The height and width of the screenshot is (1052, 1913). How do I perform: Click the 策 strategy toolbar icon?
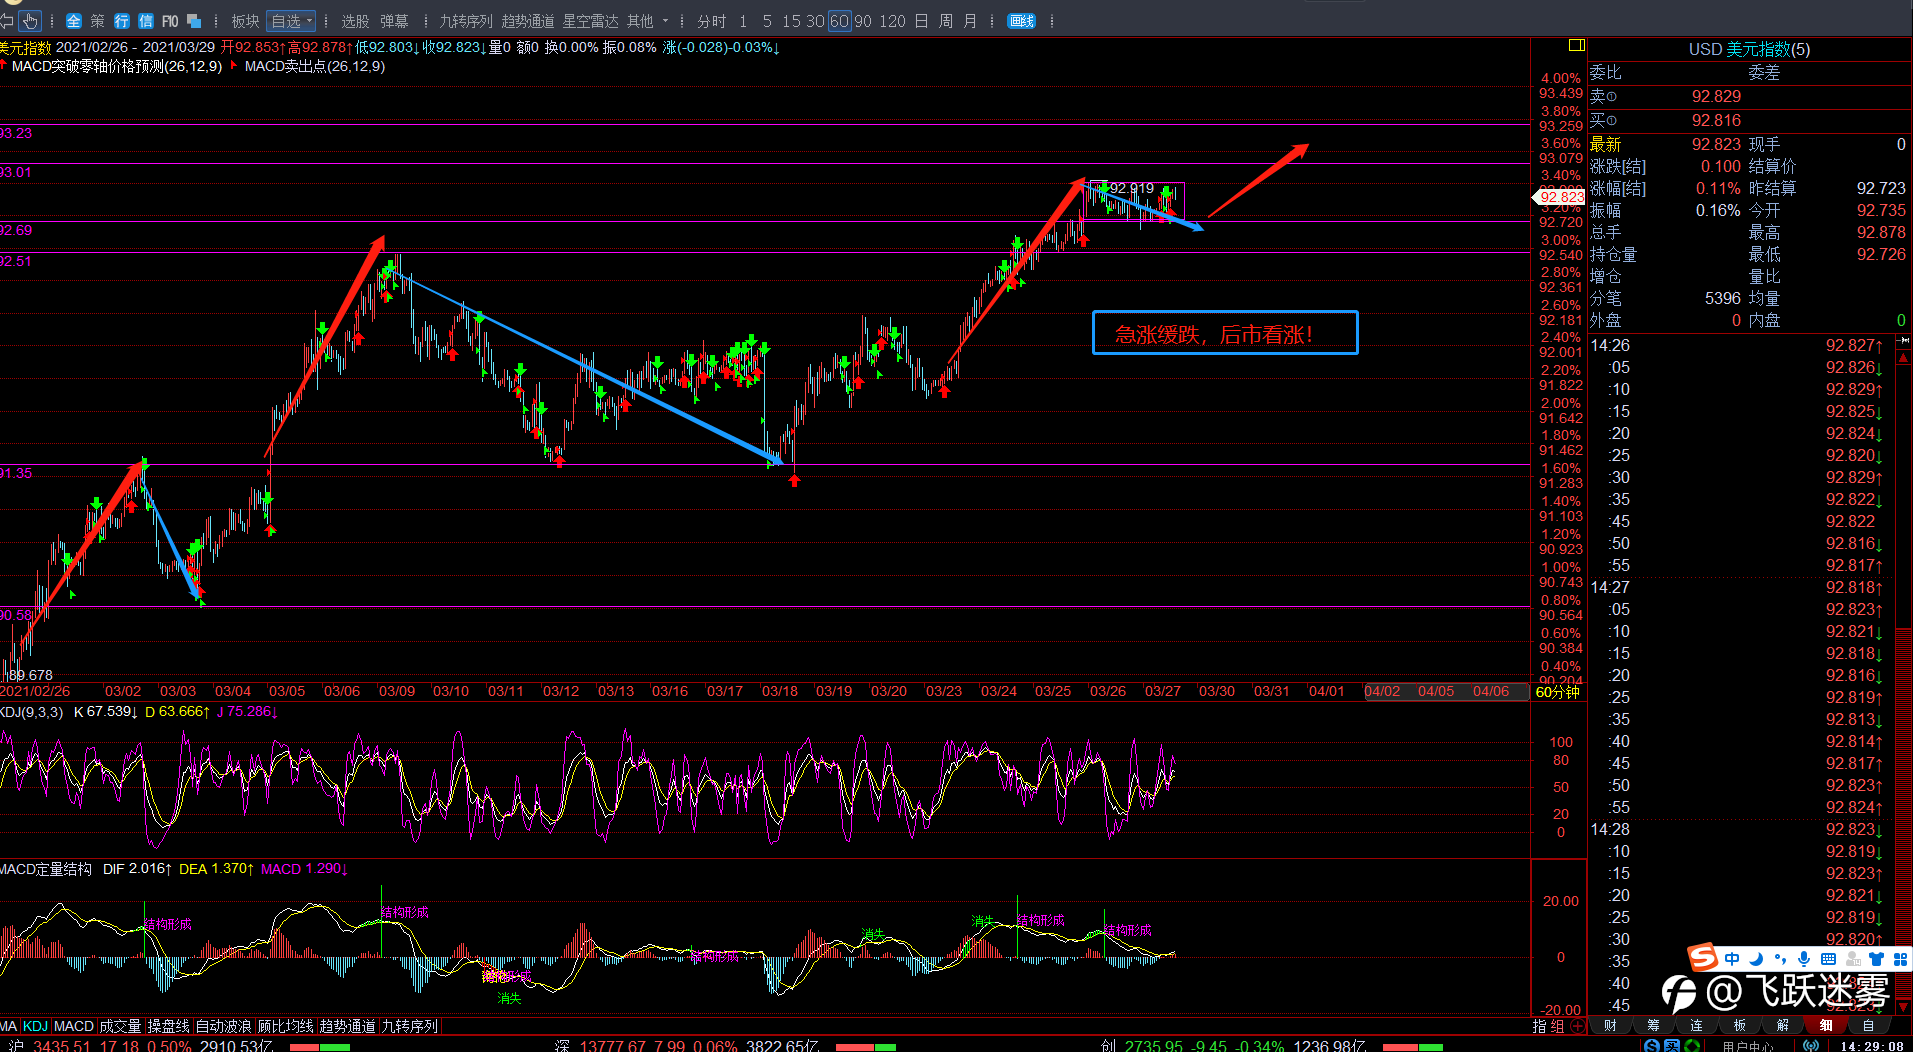[x=97, y=20]
